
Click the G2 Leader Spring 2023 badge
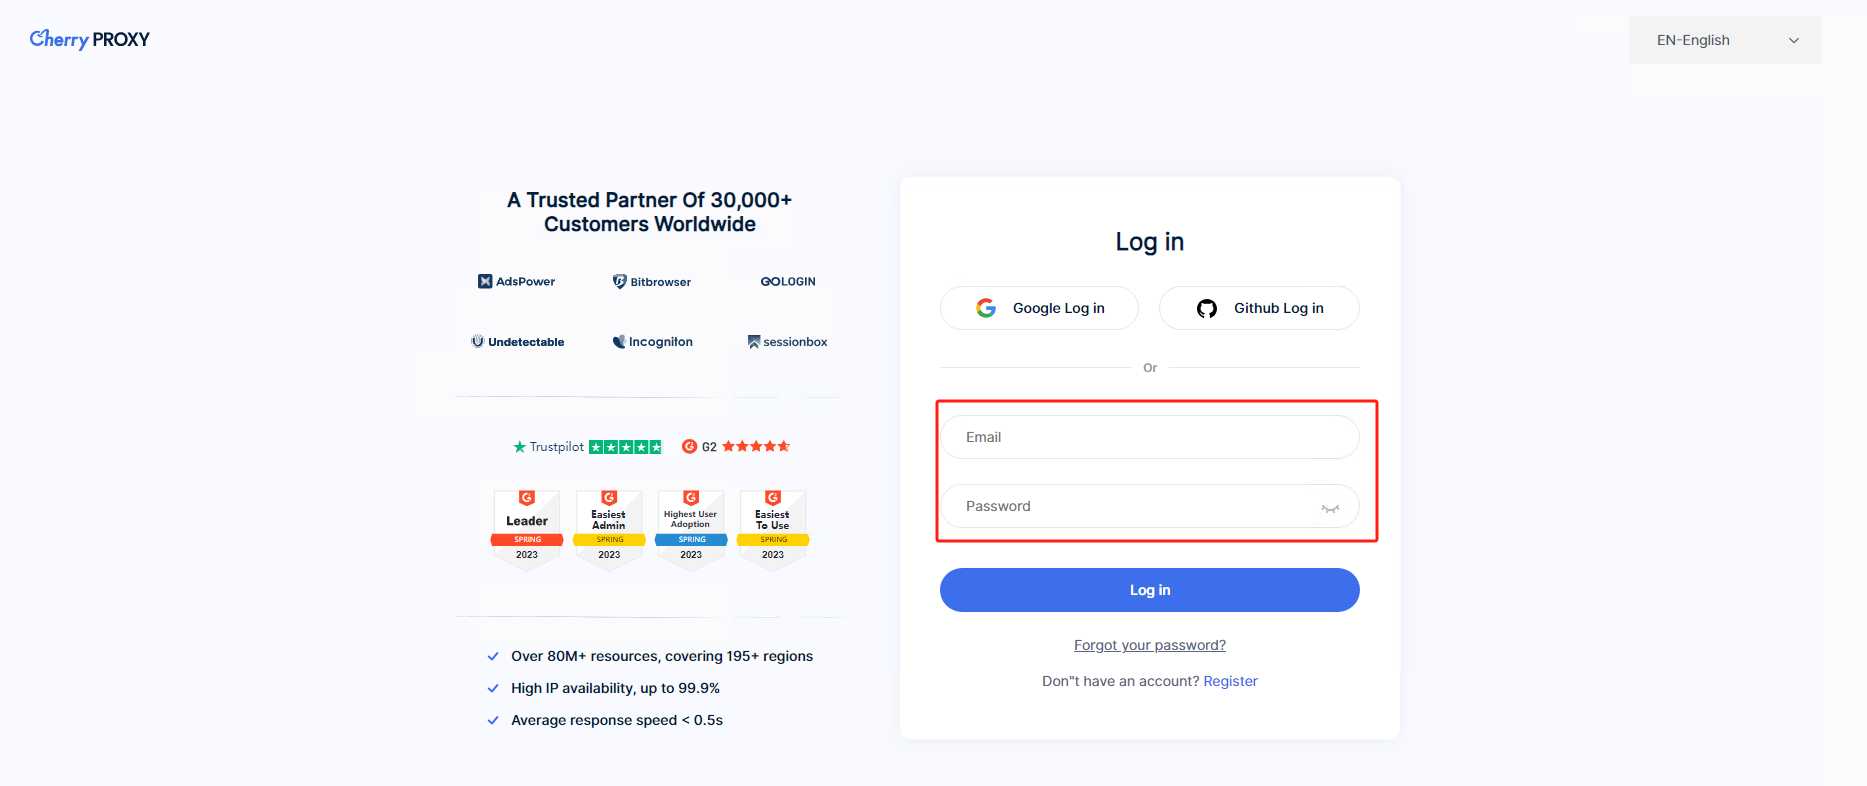[x=527, y=529]
